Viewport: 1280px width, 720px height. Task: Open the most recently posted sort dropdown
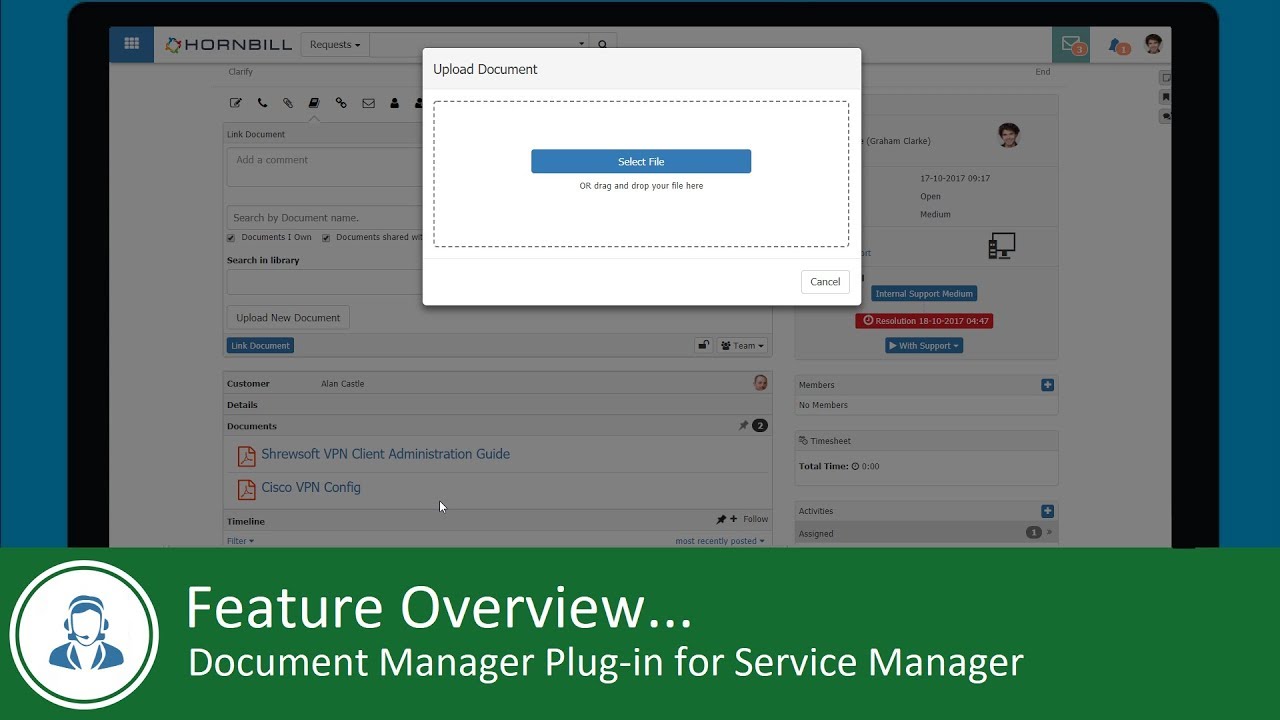(x=719, y=541)
